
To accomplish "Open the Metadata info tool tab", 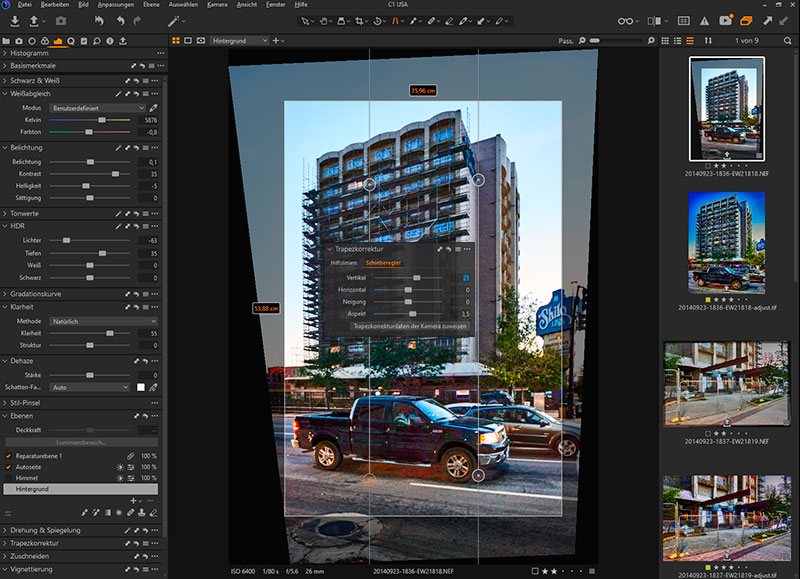I will tap(110, 41).
